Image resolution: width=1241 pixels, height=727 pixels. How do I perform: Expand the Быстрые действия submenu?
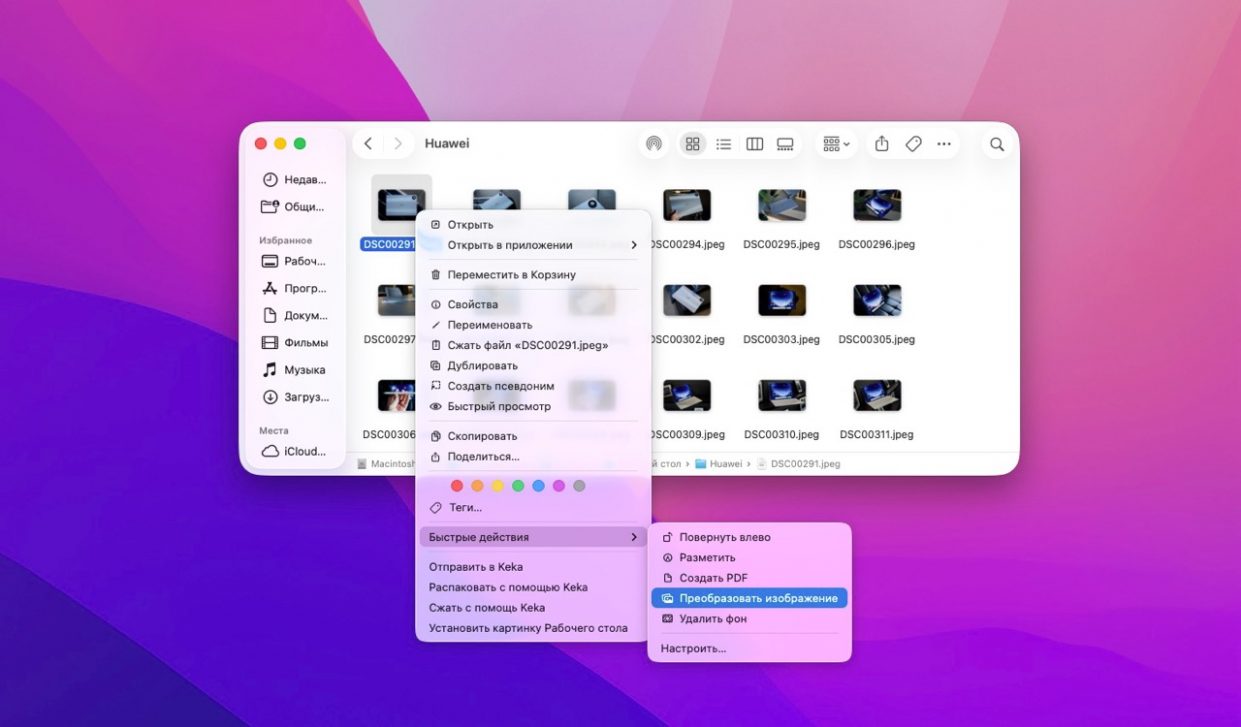click(533, 537)
